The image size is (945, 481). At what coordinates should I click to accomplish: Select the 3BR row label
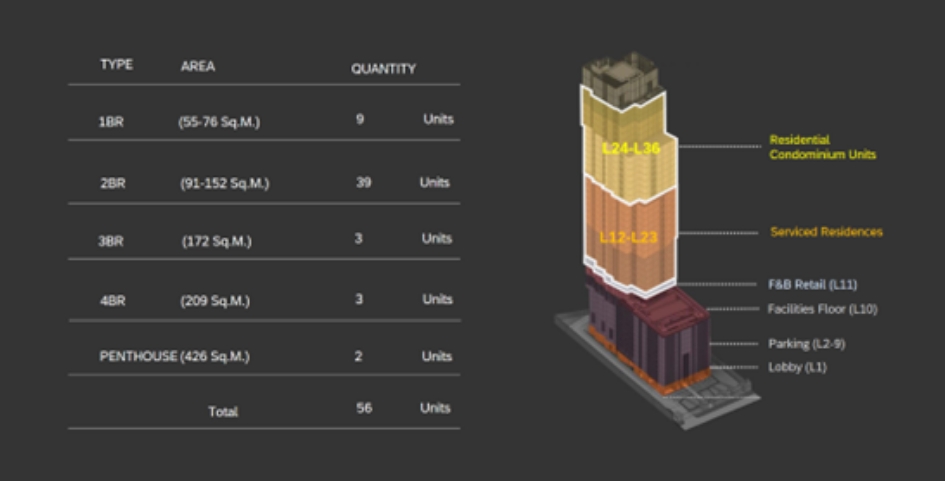(x=111, y=241)
